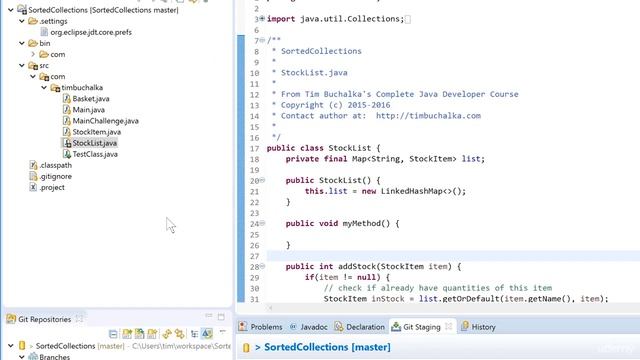This screenshot has height=360, width=640.
Task: Click repository icon in Git Staging header
Action: click(x=246, y=347)
